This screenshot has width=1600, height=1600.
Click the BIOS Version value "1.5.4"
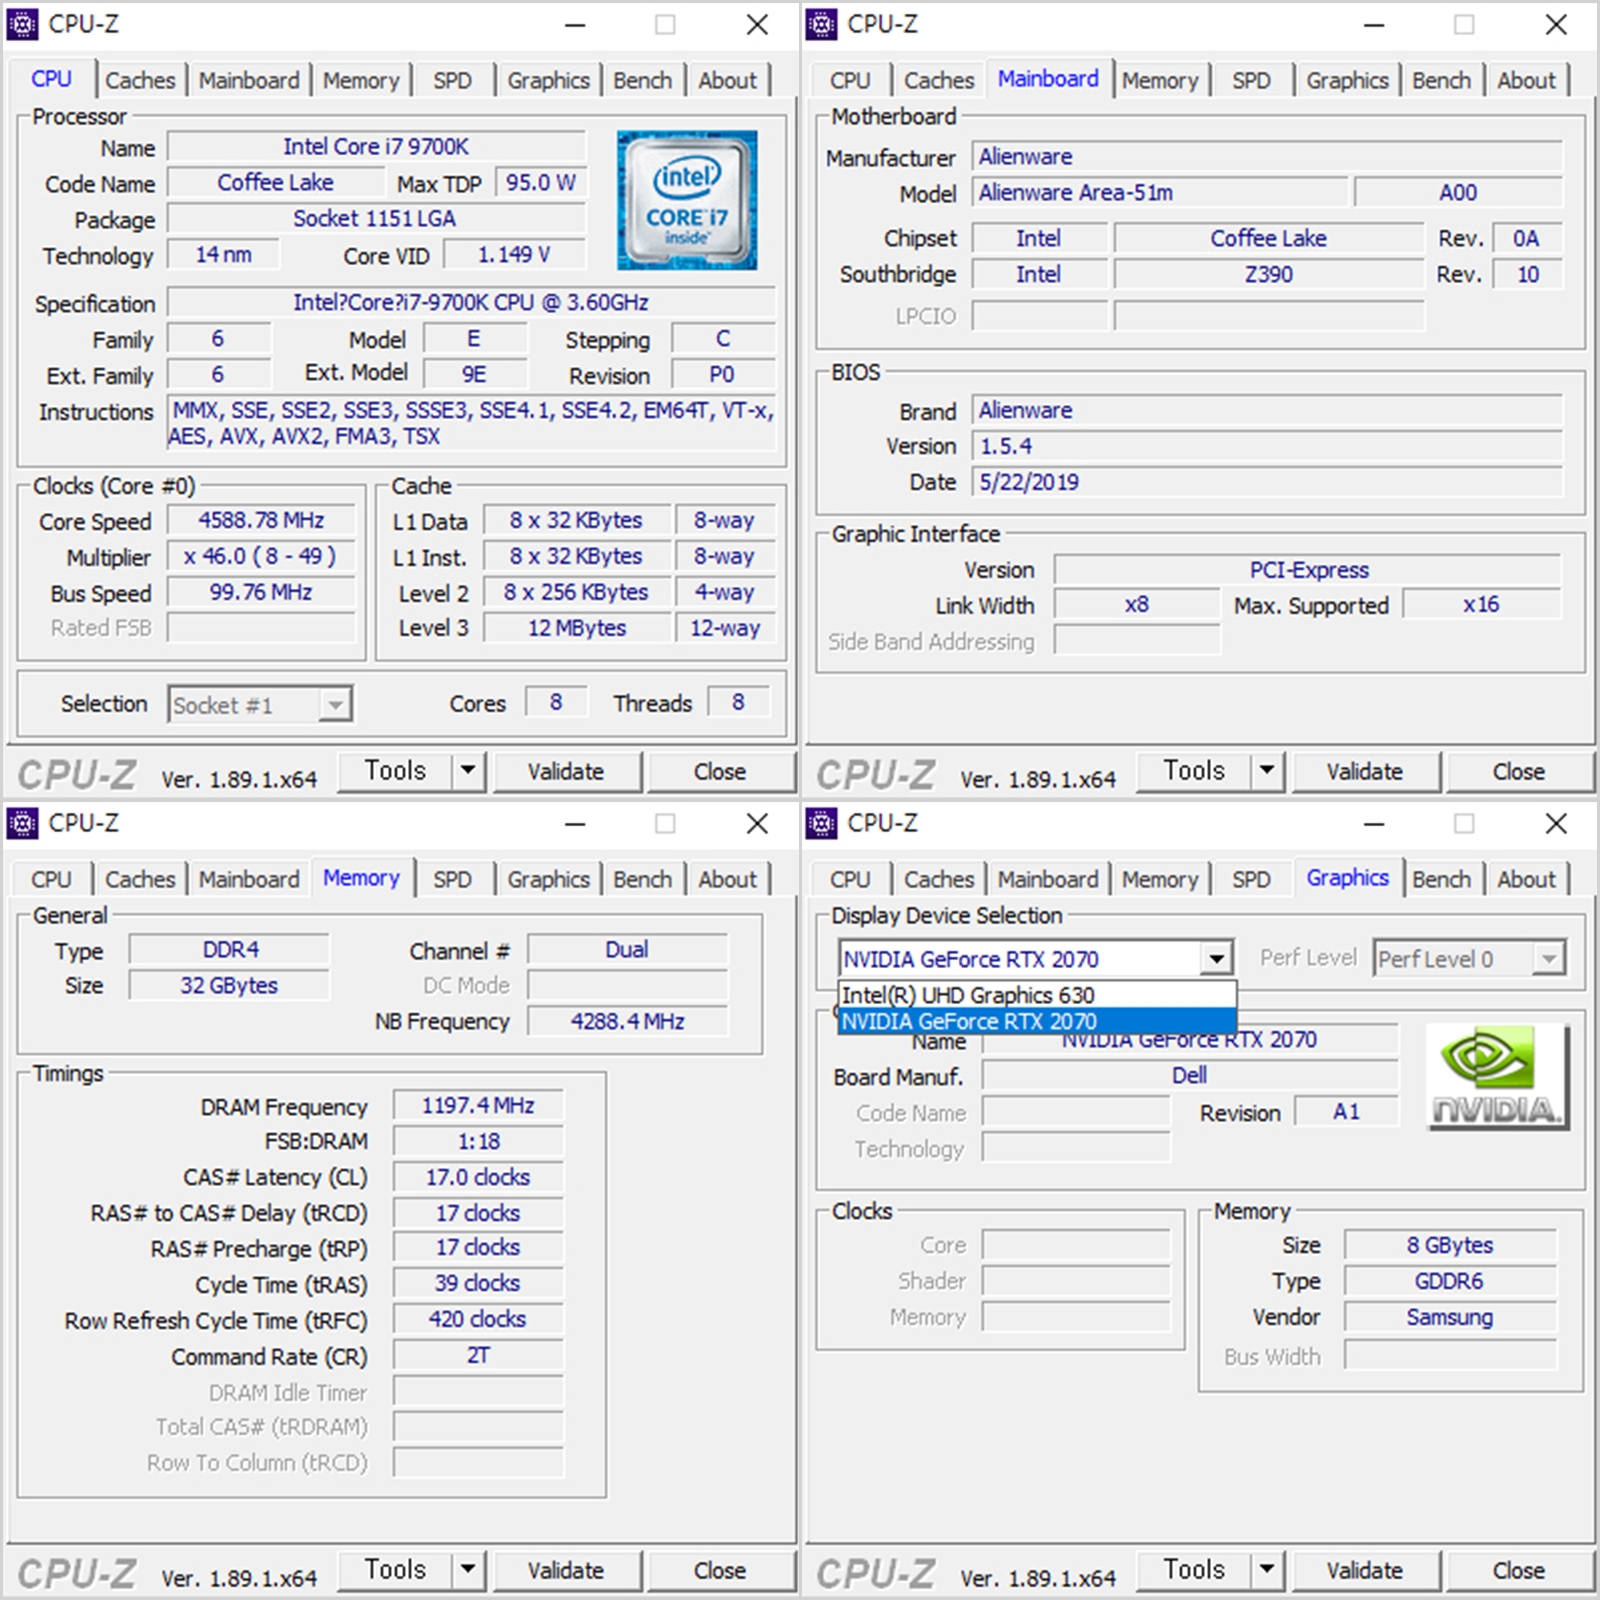tap(1267, 447)
